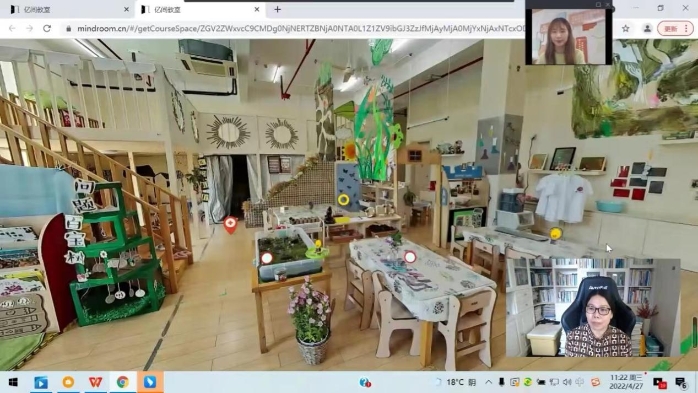This screenshot has height=393, width=698.
Task: Open the Chrome profile avatar menu
Action: [647, 28]
